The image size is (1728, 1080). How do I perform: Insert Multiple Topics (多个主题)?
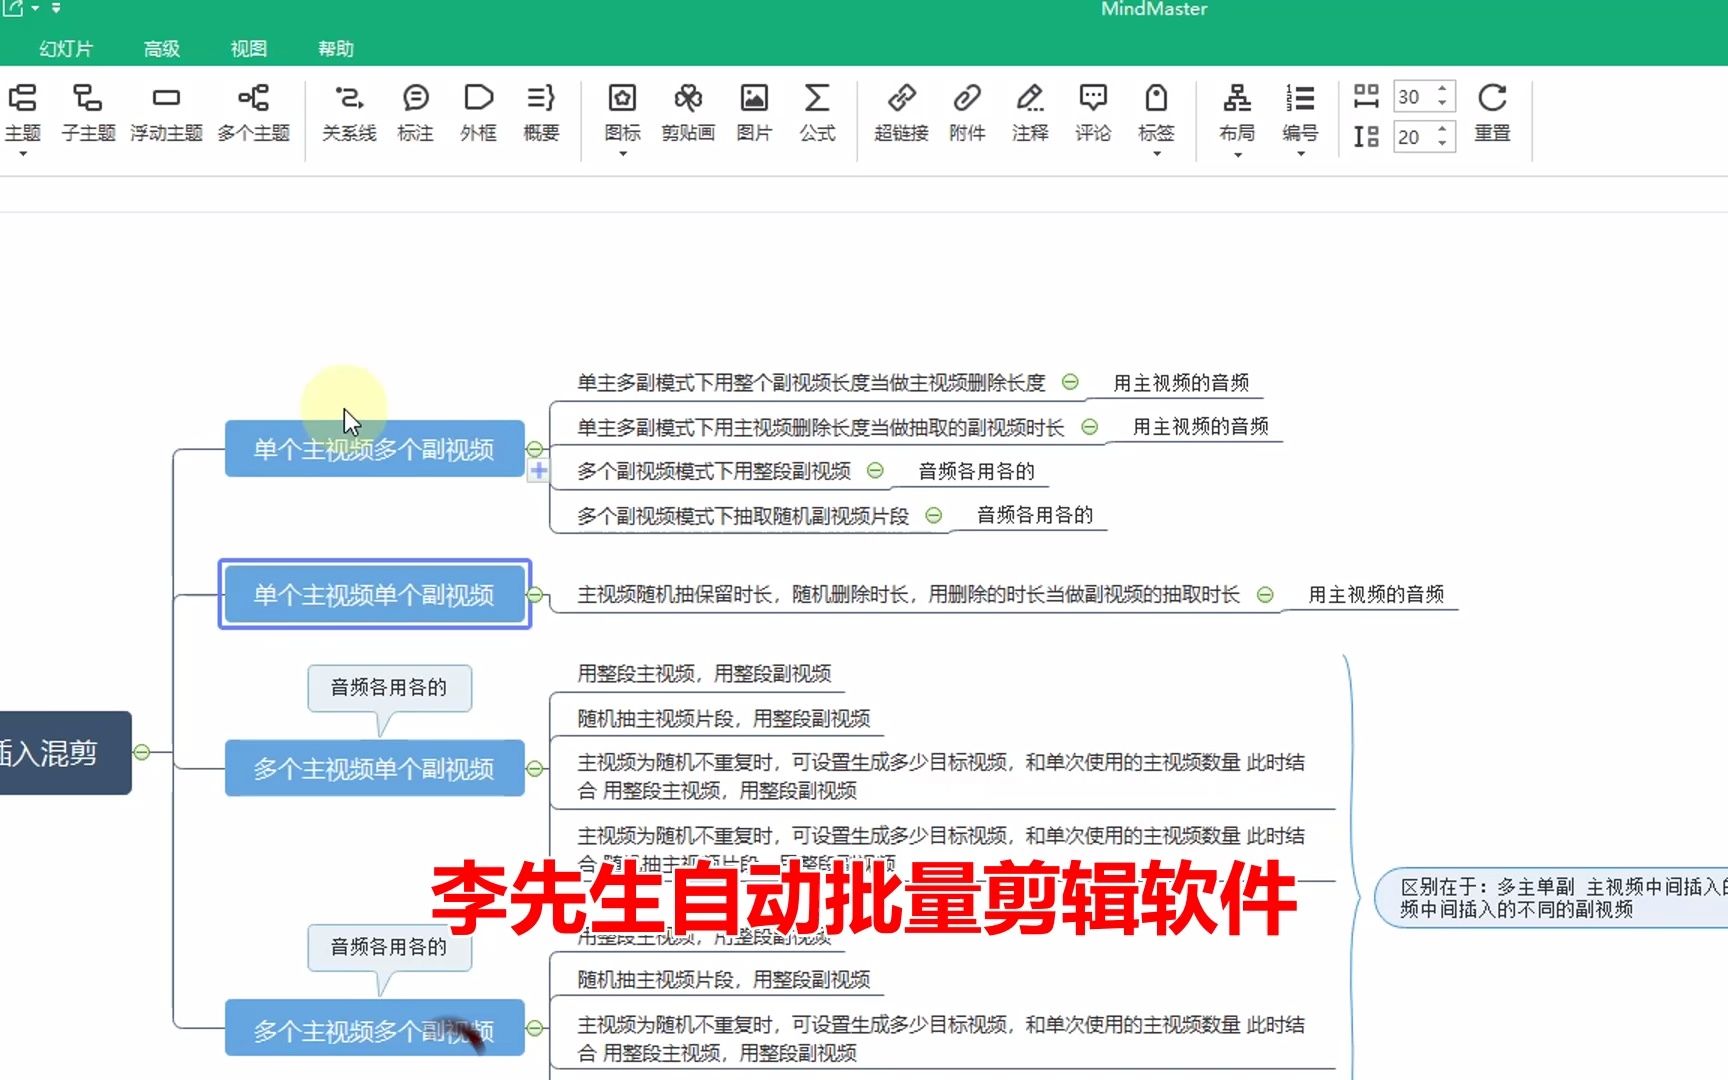point(253,113)
